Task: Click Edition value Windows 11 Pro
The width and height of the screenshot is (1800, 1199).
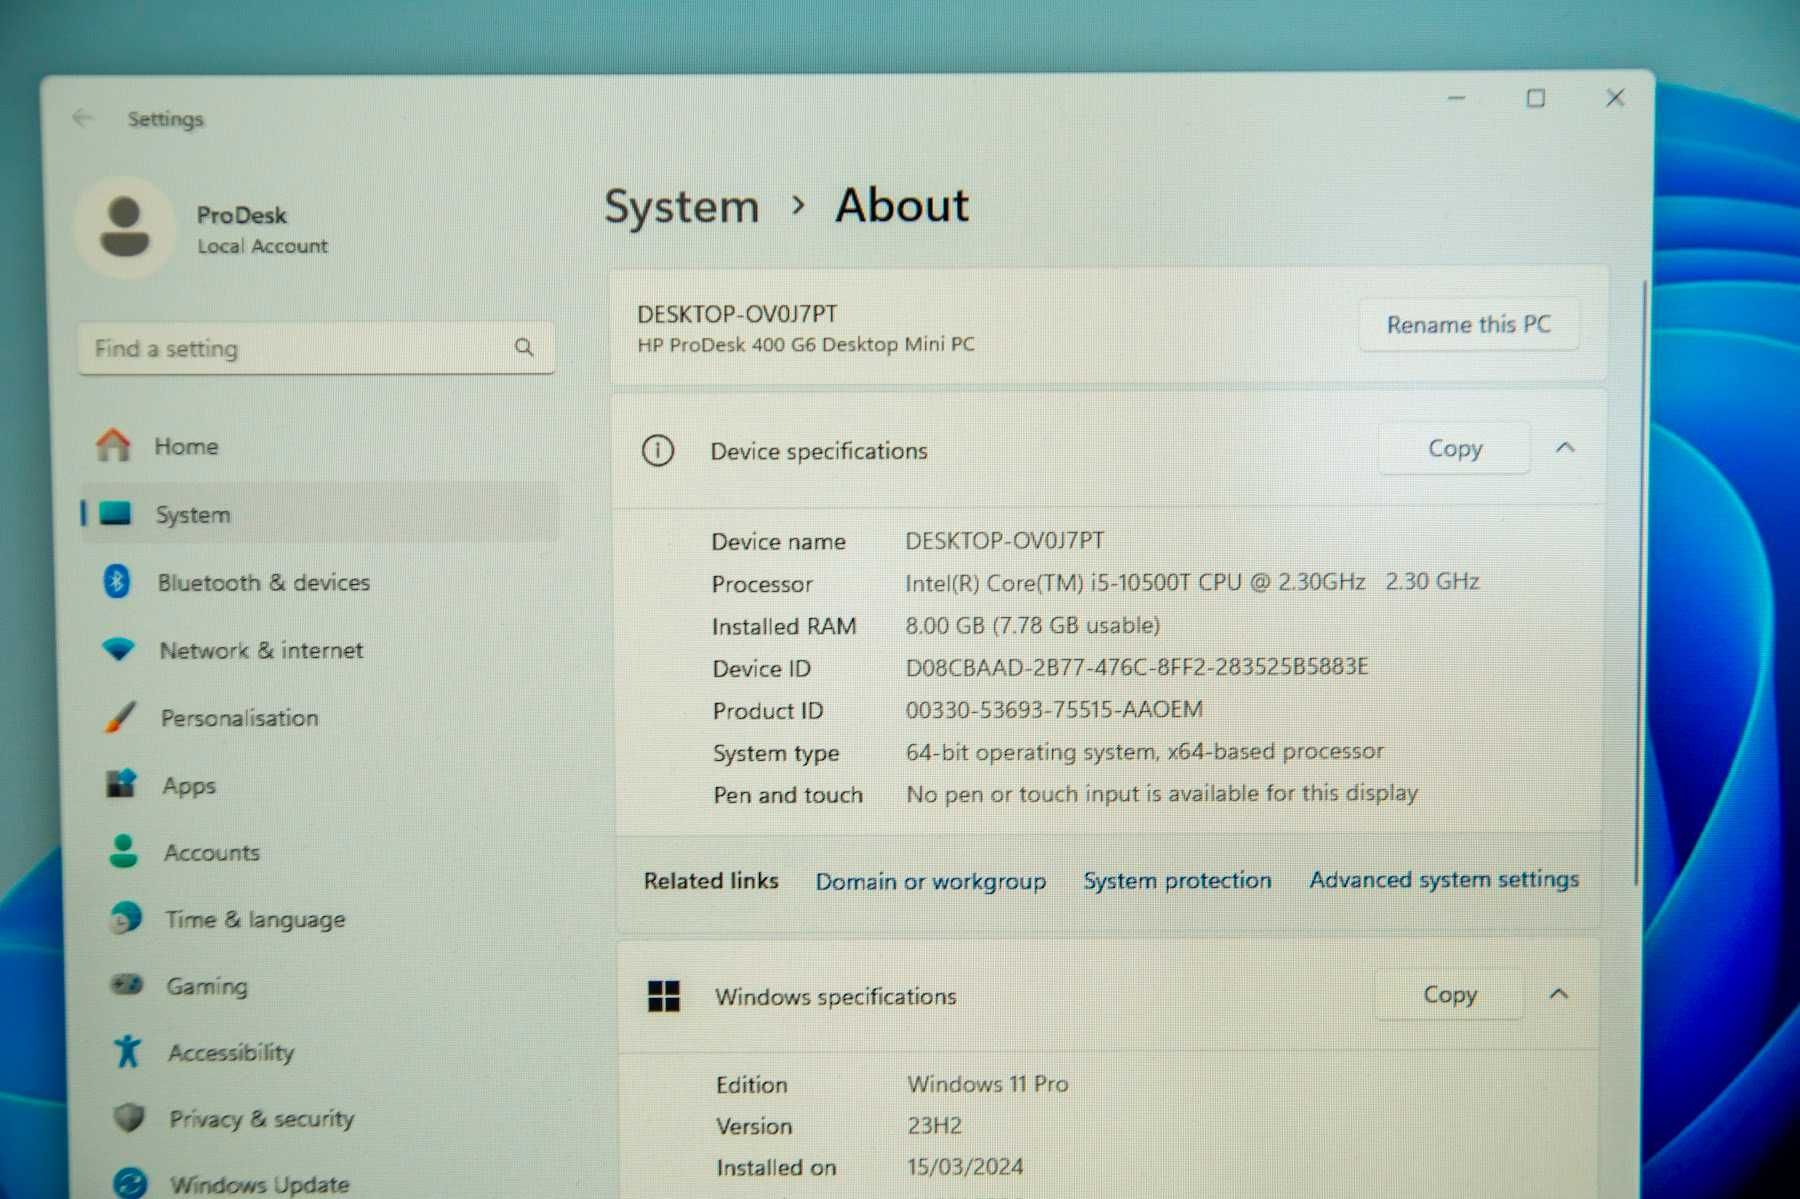Action: (x=988, y=1083)
